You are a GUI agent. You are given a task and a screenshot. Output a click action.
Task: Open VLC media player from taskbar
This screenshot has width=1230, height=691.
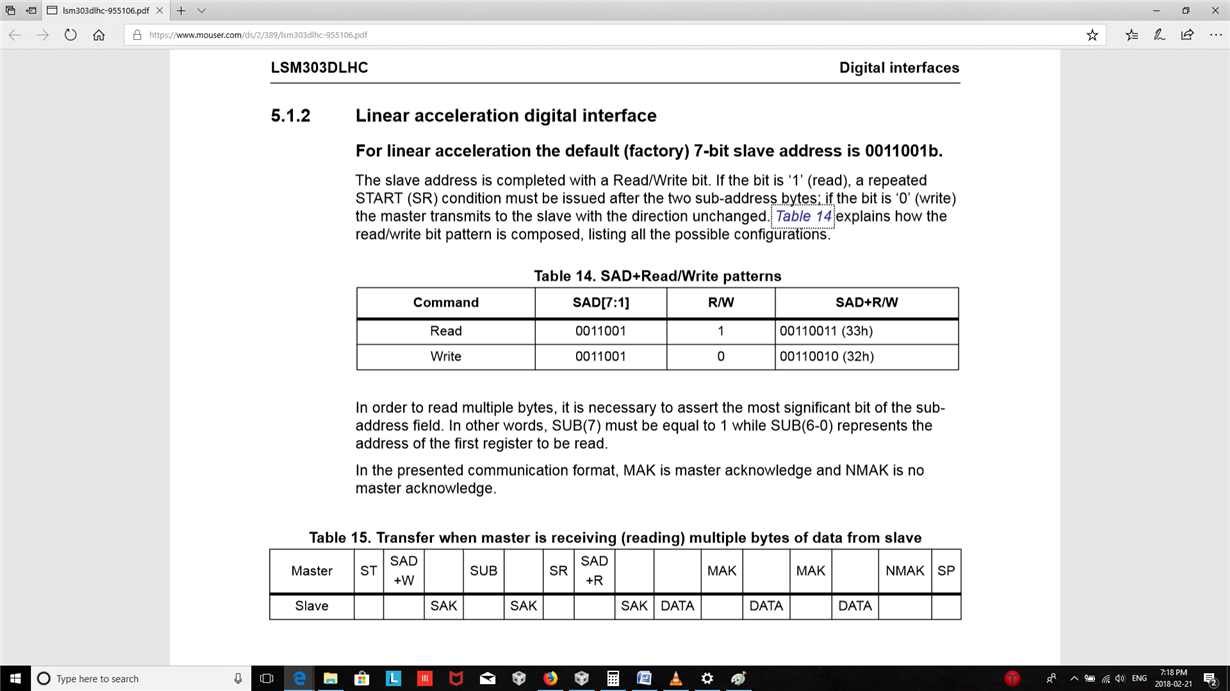click(x=676, y=678)
